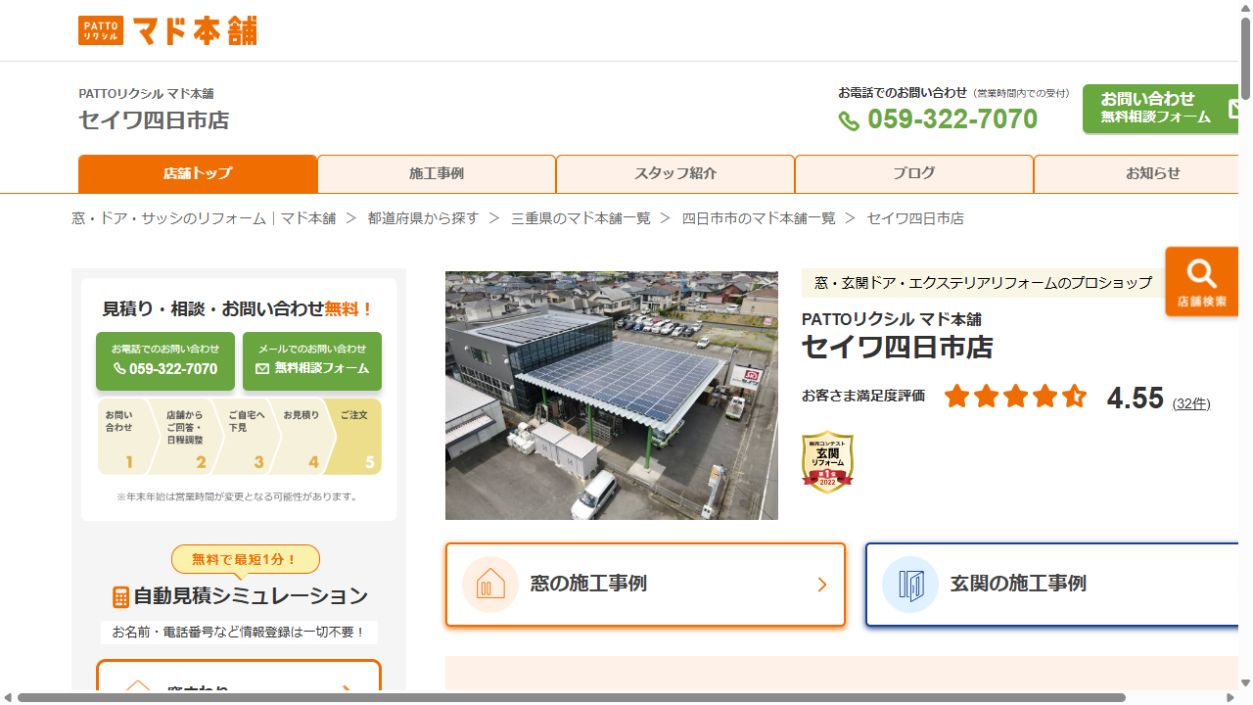Click the 窓・玄関ドア・エクステリアリフォームのプロショップ label
Screen dimensions: 1253x705
(983, 283)
